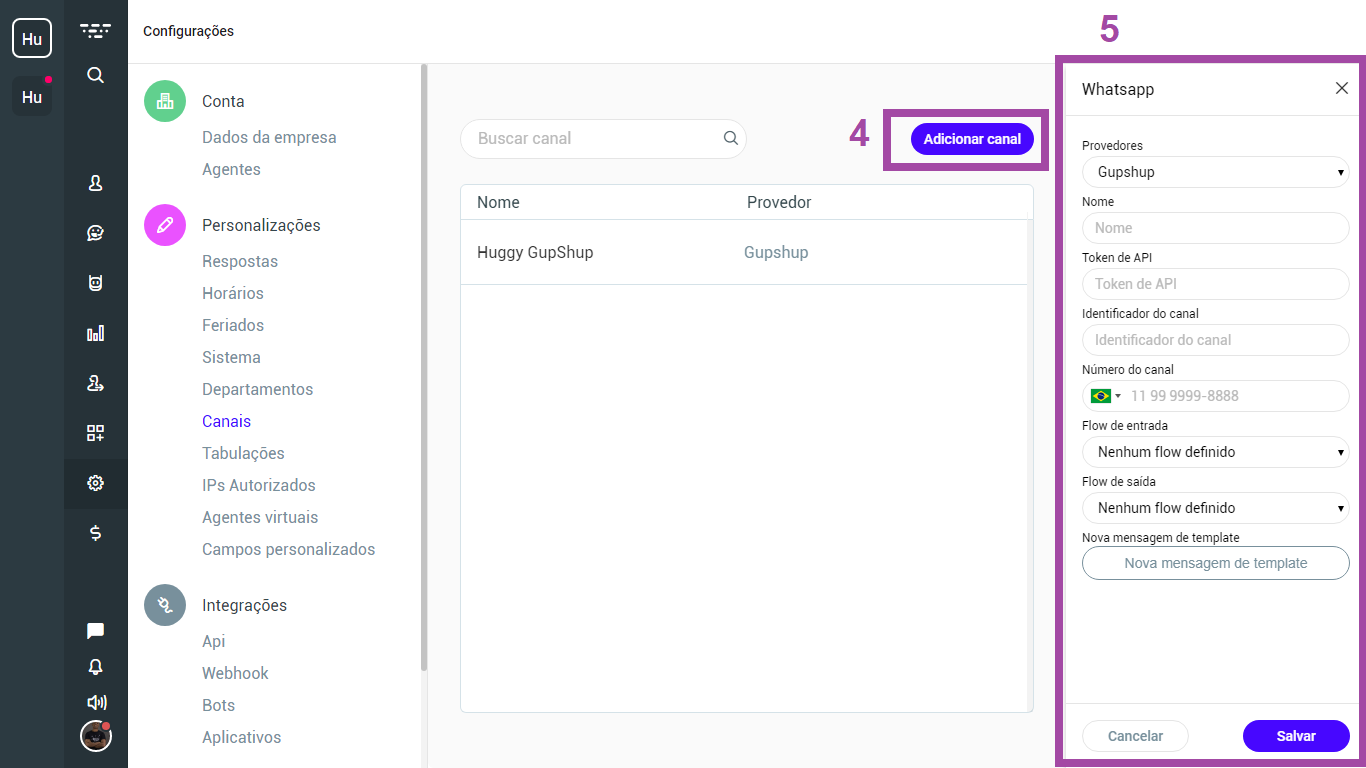Open the chatbot robot icon in sidebar
The width and height of the screenshot is (1366, 768).
click(x=95, y=283)
